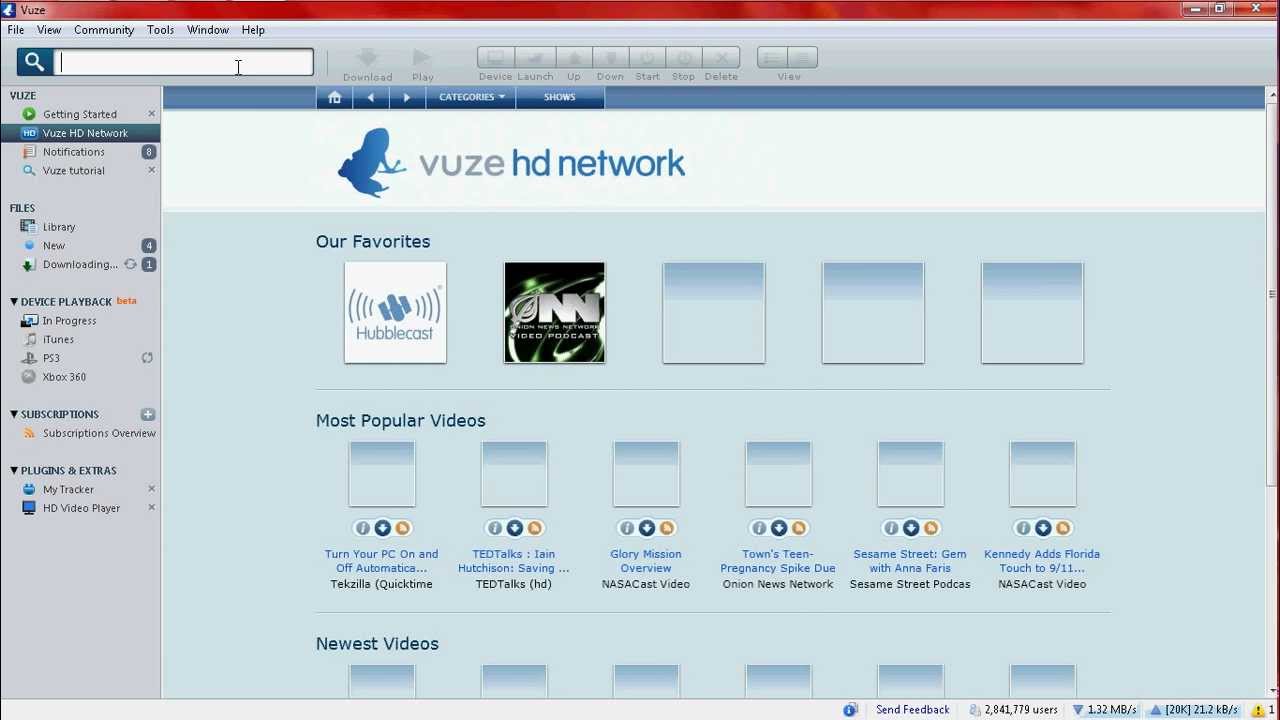Image resolution: width=1280 pixels, height=720 pixels.
Task: Open the File menu
Action: (x=16, y=30)
